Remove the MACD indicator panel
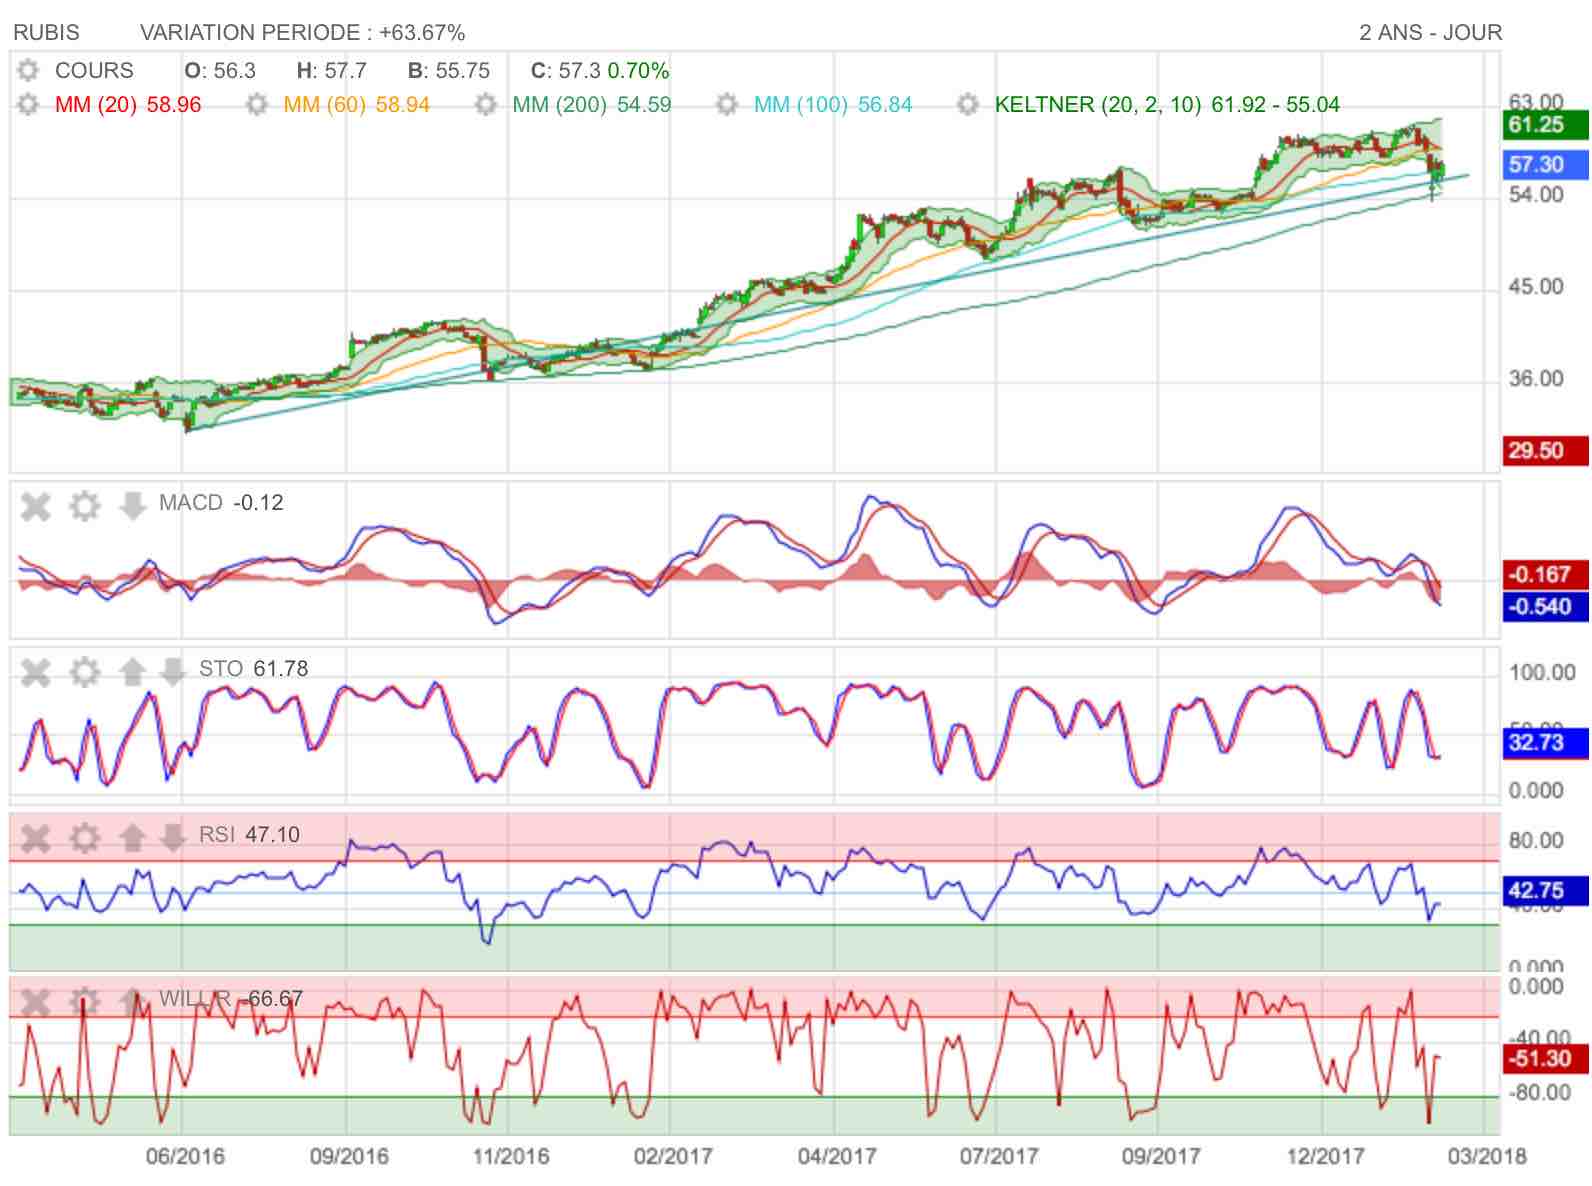The image size is (1592, 1186). click(36, 506)
